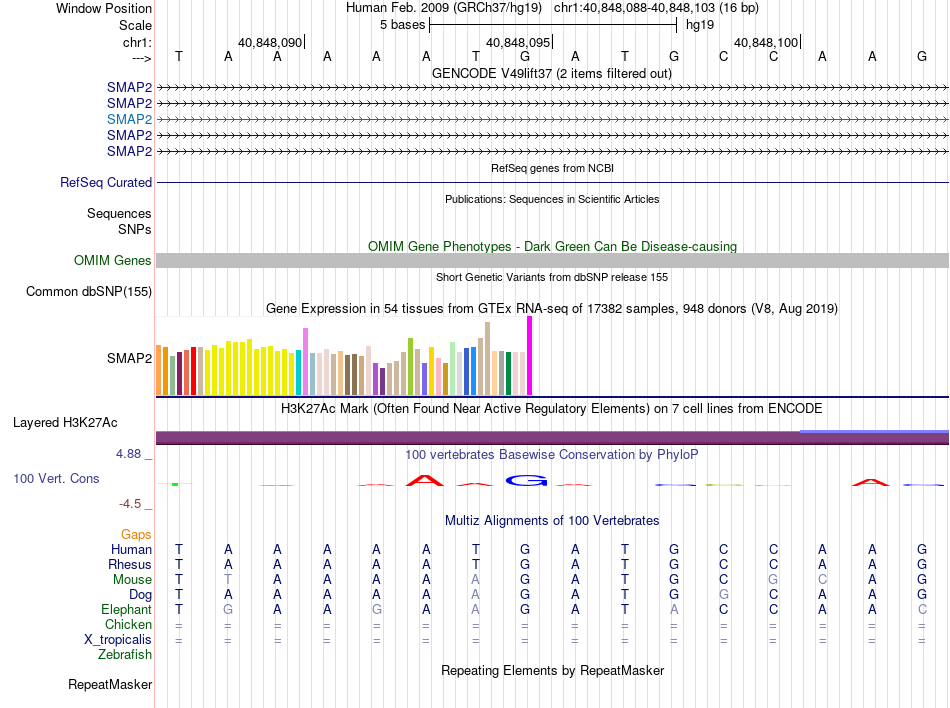
Task: Click the Sequences track label
Action: (x=119, y=213)
